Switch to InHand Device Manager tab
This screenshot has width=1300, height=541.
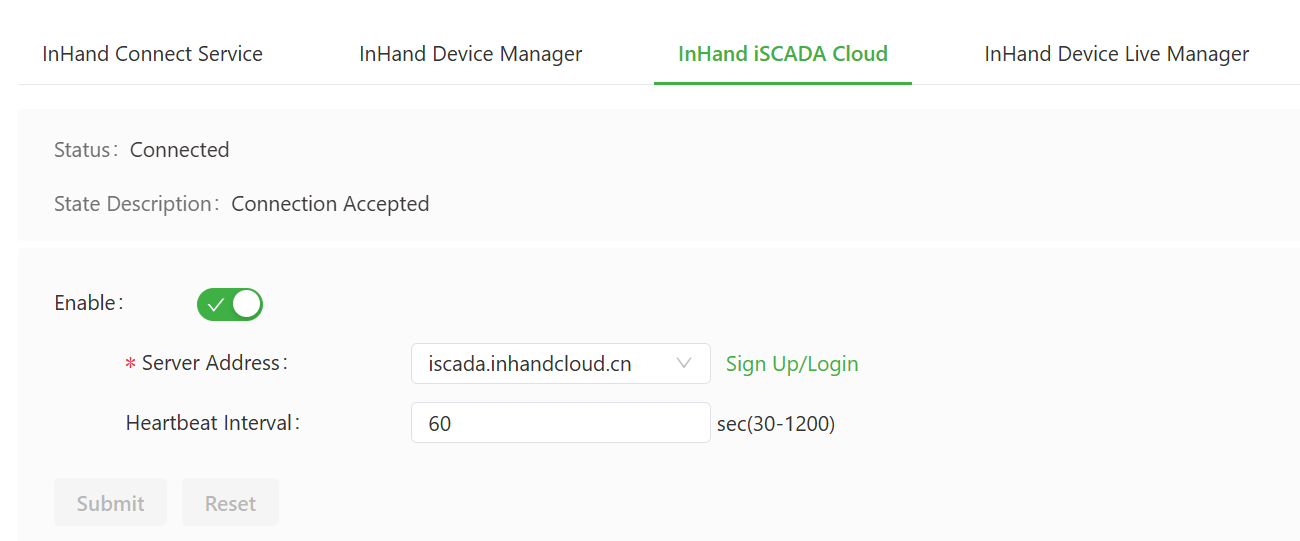pyautogui.click(x=470, y=54)
